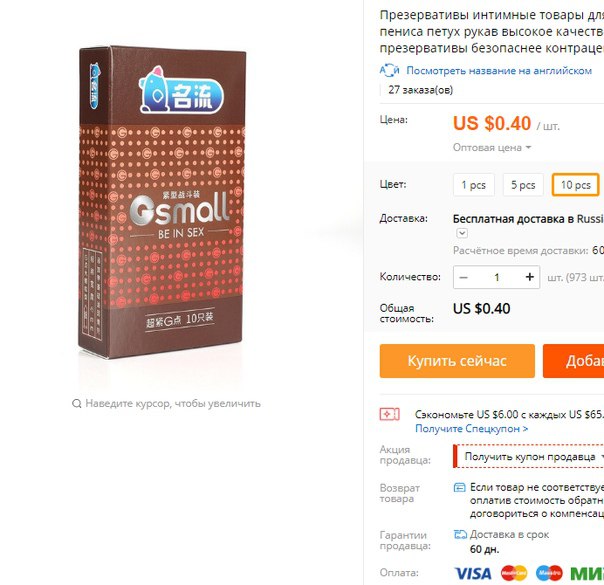
Task: Click the red coupon ticket icon
Action: 389,414
